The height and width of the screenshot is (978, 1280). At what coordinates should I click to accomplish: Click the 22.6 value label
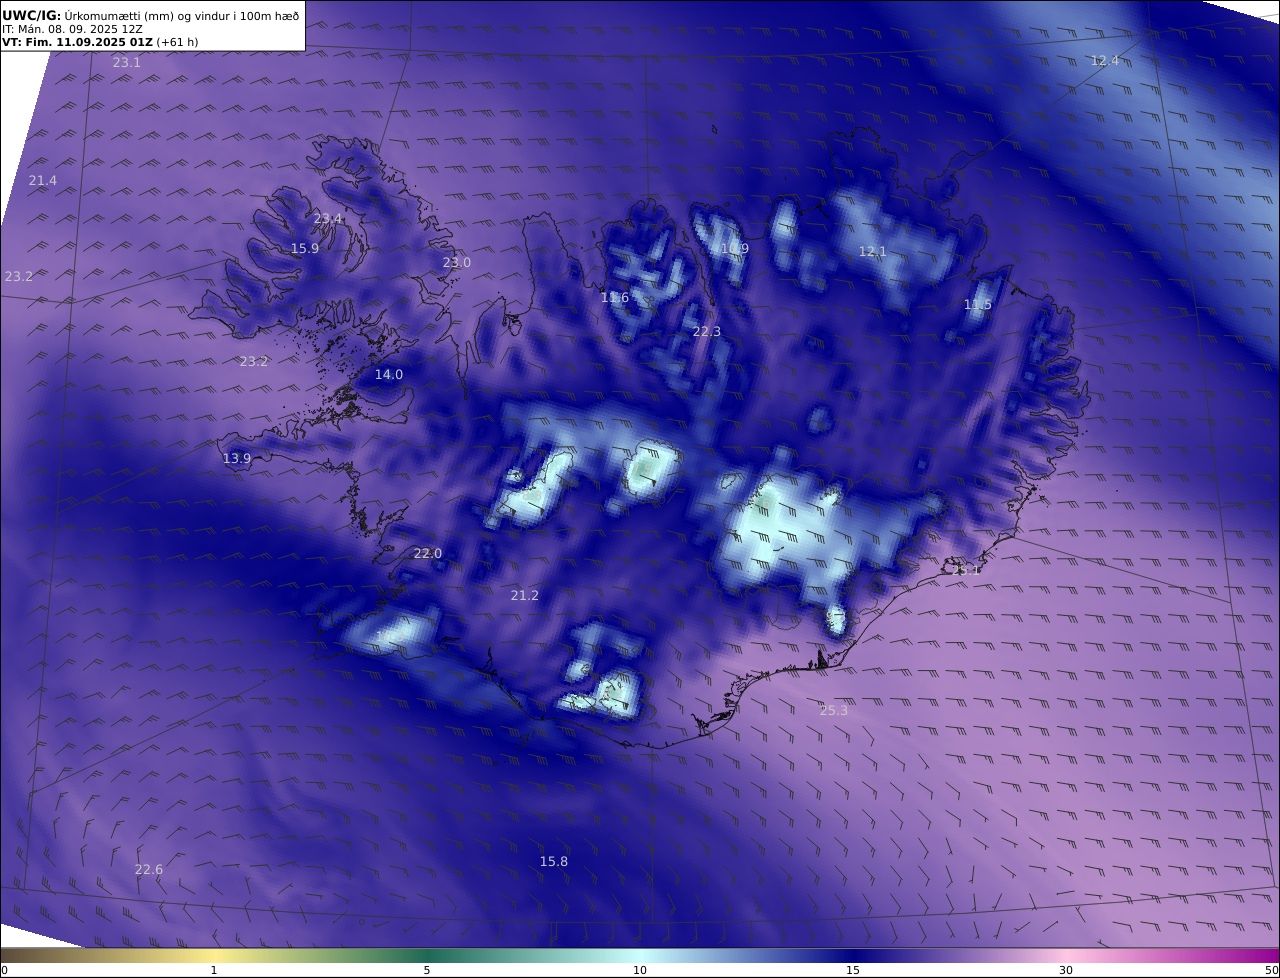tap(149, 869)
